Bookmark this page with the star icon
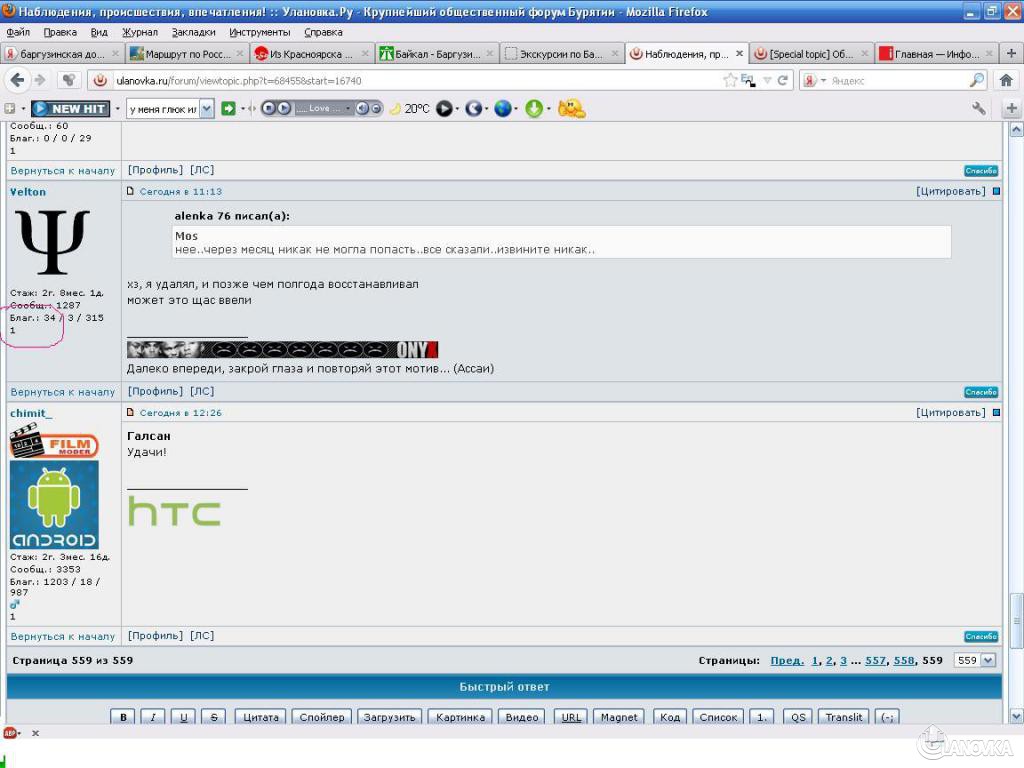 (x=730, y=80)
